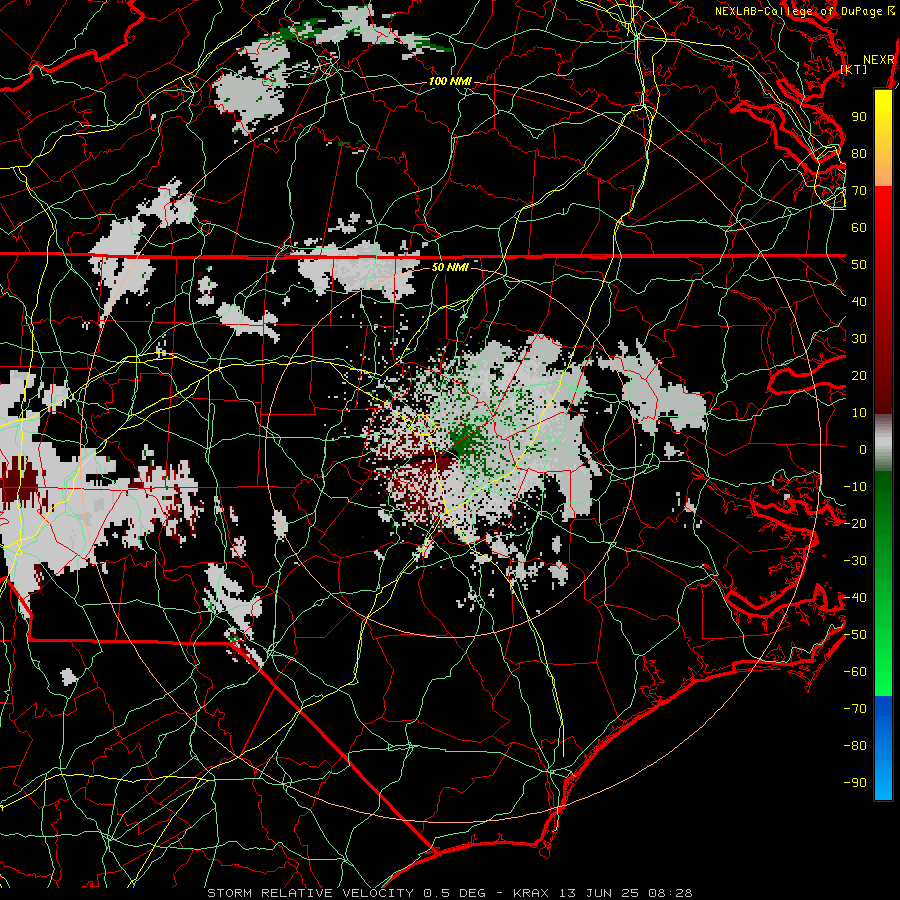900x900 pixels.
Task: Click the 40 value on the velocity scale
Action: [x=859, y=302]
